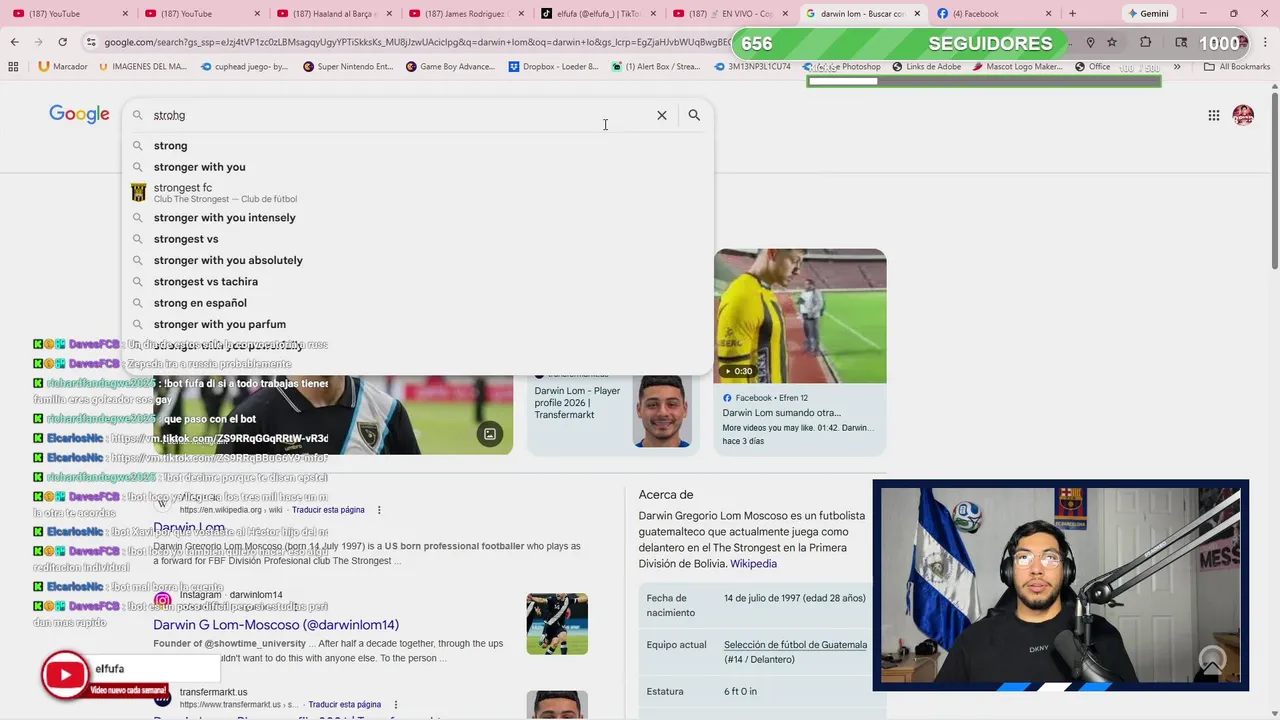
Task: Click "Traducir esta página" on Transfermarkt result
Action: [344, 704]
